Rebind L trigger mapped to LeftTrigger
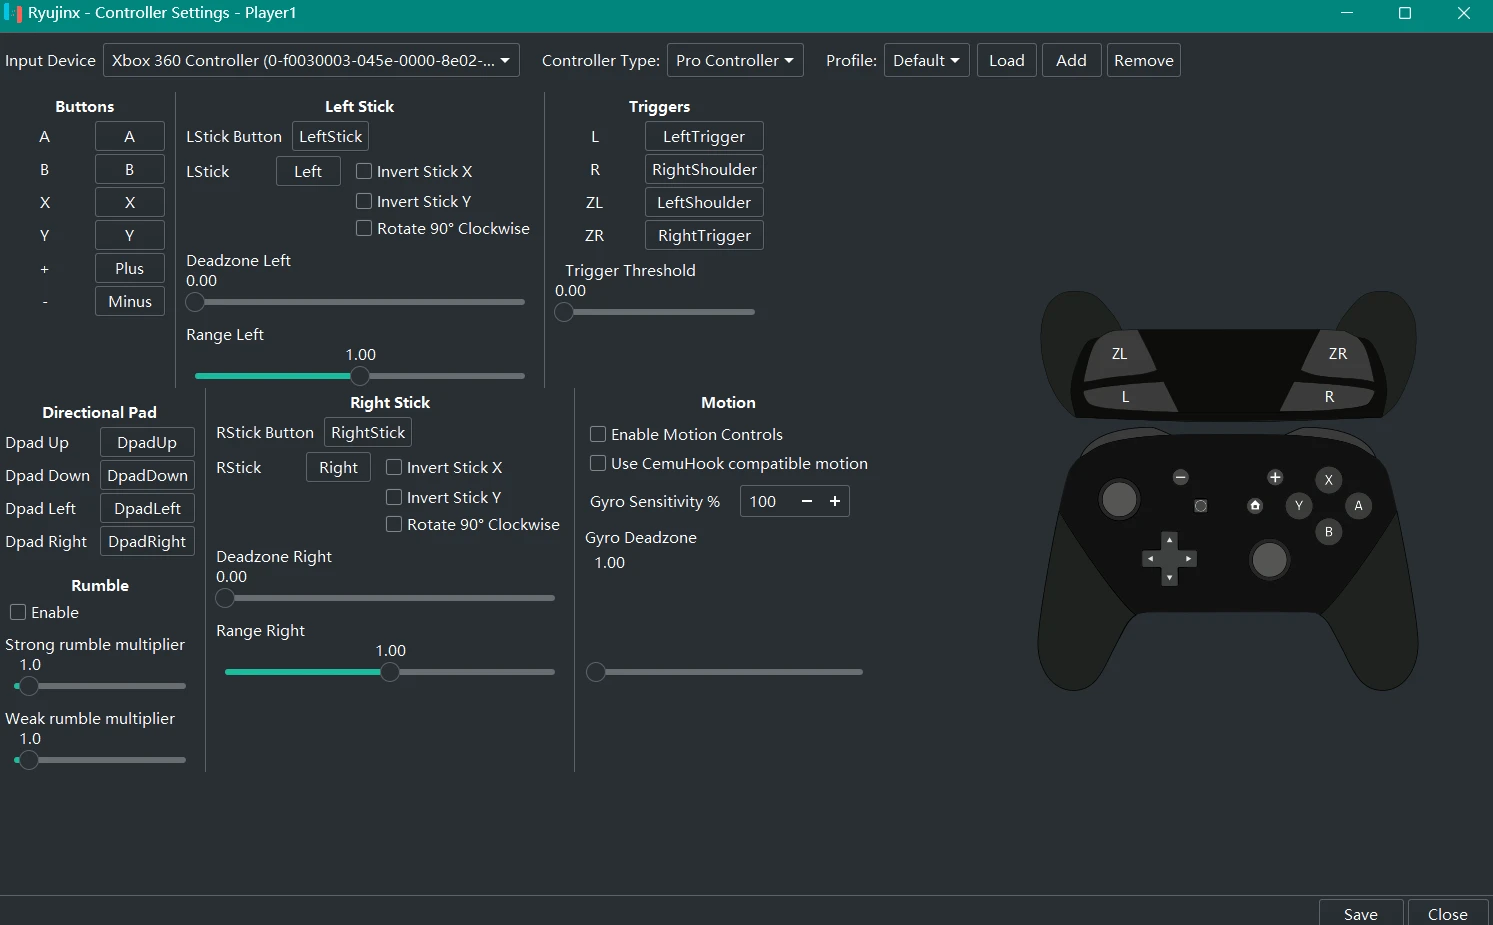Image resolution: width=1493 pixels, height=925 pixels. pyautogui.click(x=704, y=136)
